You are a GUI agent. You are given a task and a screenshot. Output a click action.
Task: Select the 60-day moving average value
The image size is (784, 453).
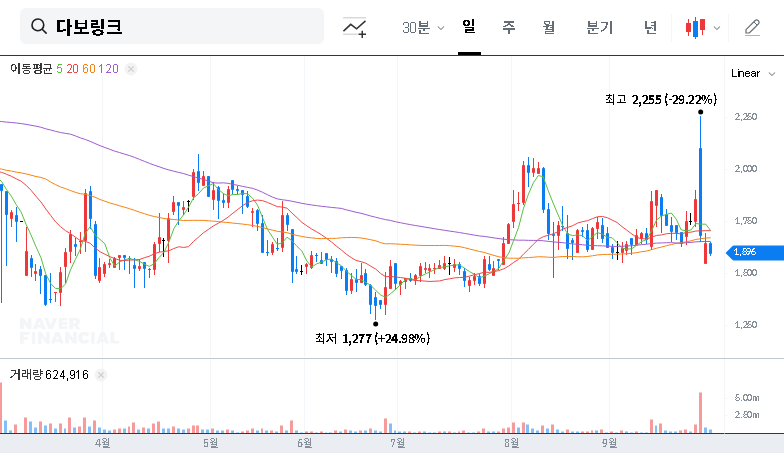pos(88,69)
